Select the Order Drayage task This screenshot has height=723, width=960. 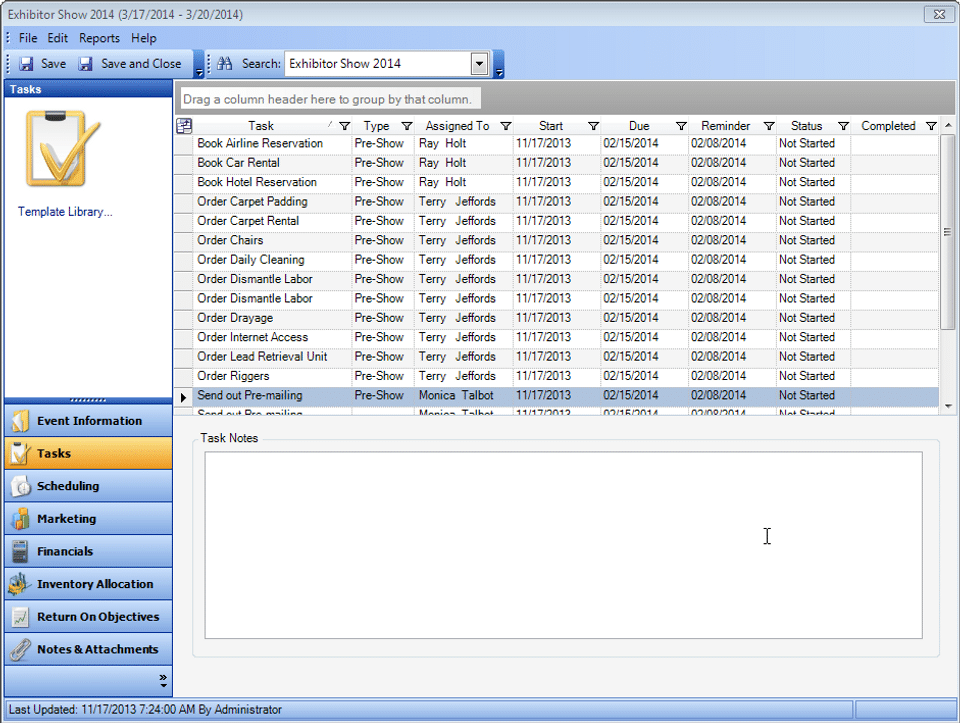click(556, 318)
